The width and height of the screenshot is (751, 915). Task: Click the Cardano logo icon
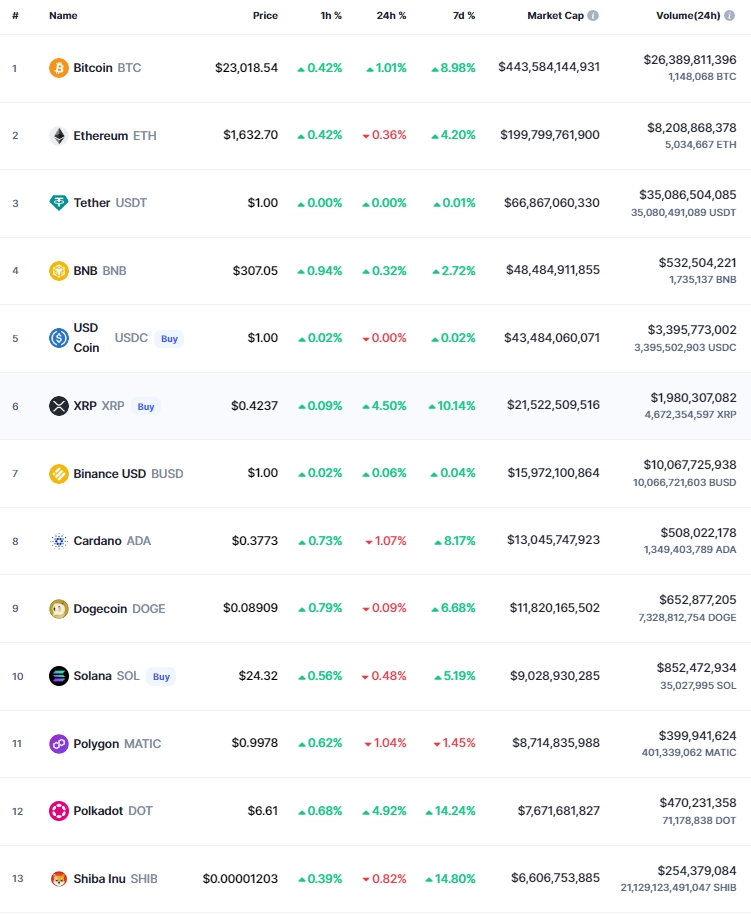pos(58,541)
